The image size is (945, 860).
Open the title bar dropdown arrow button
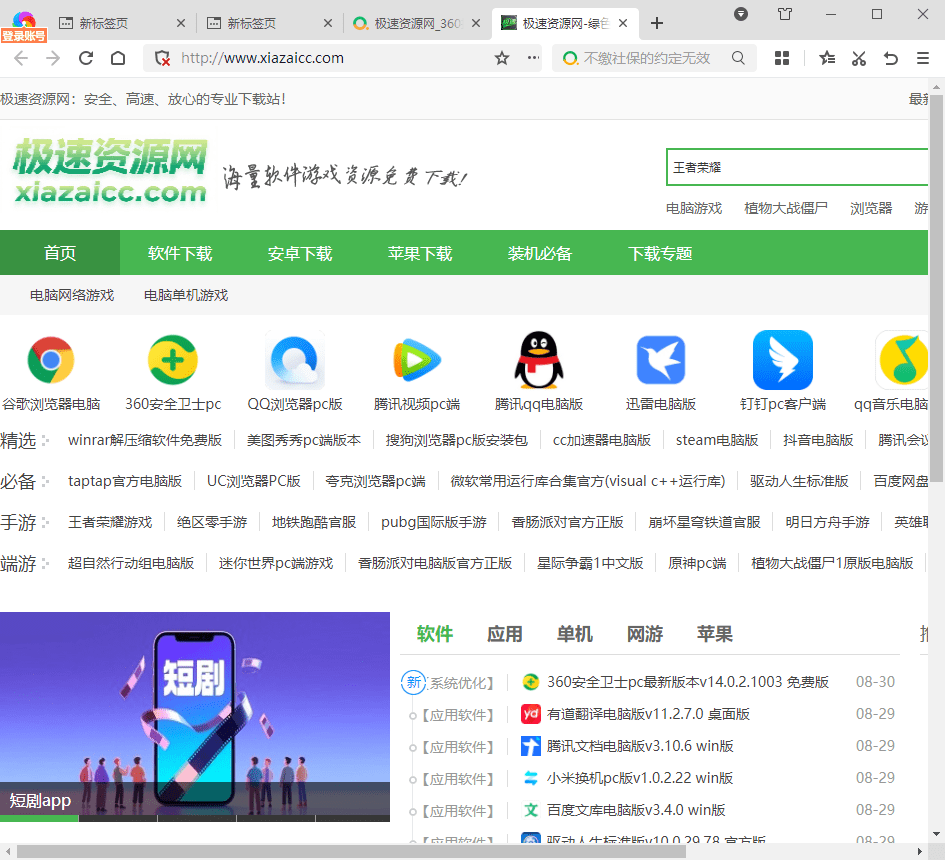click(x=741, y=14)
